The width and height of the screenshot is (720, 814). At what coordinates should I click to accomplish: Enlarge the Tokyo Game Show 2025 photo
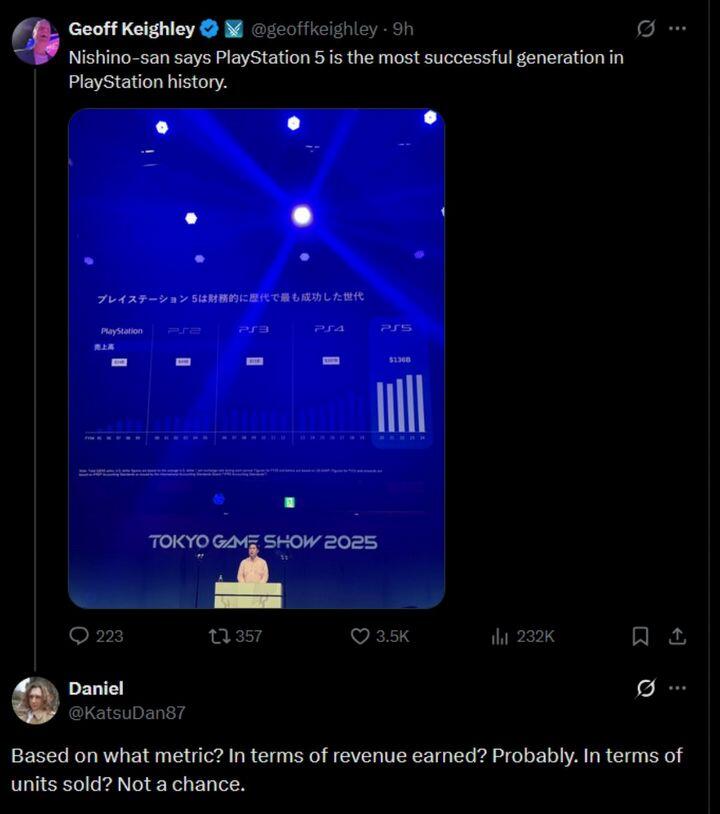click(x=256, y=358)
